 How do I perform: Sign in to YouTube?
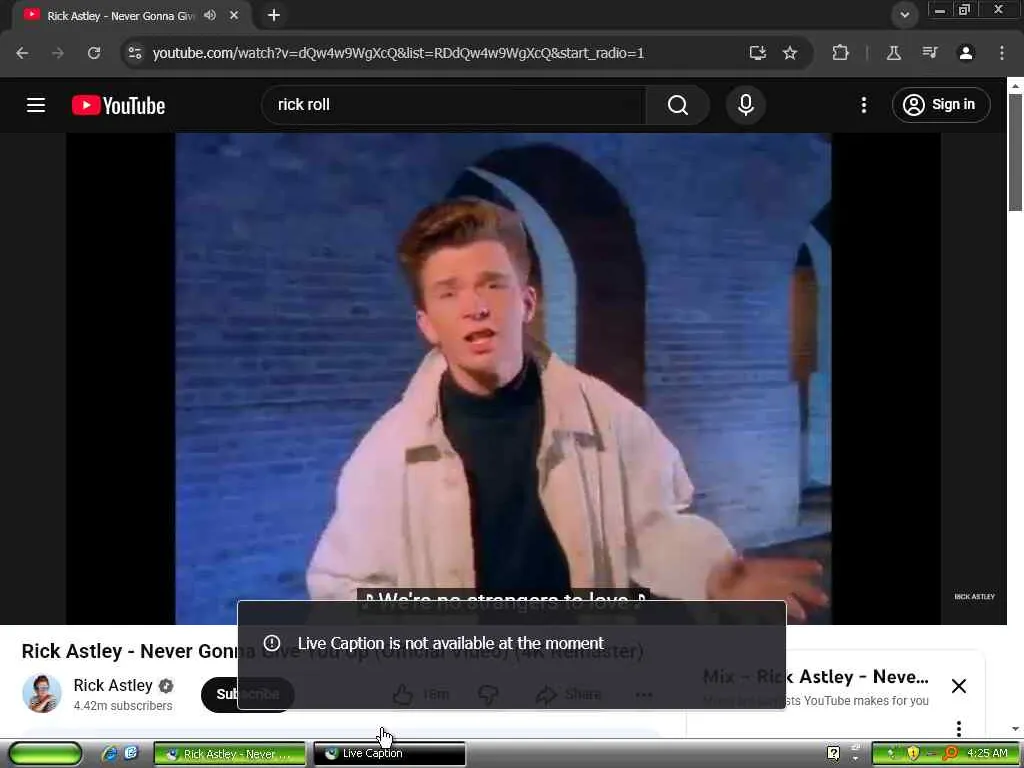pos(941,104)
